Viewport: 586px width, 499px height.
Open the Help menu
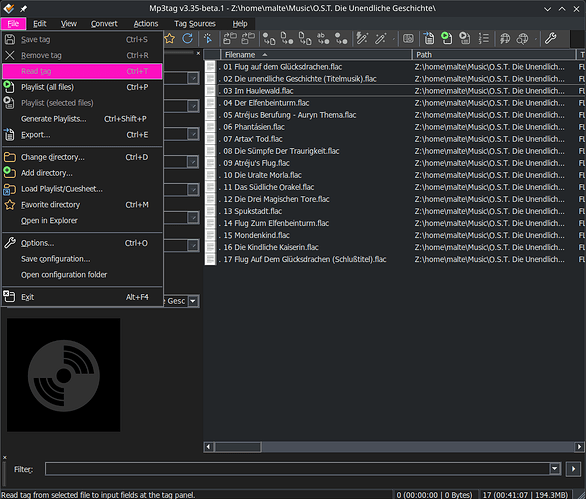coord(240,24)
